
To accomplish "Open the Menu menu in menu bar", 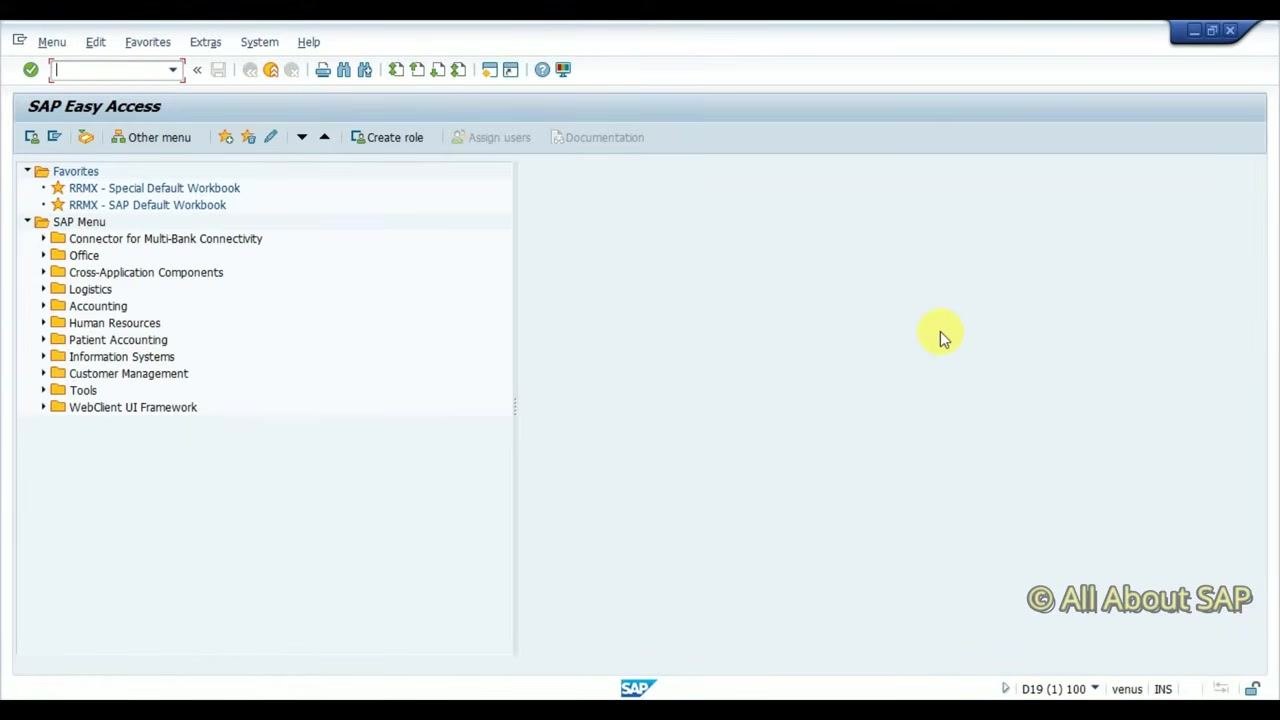I will (x=52, y=42).
